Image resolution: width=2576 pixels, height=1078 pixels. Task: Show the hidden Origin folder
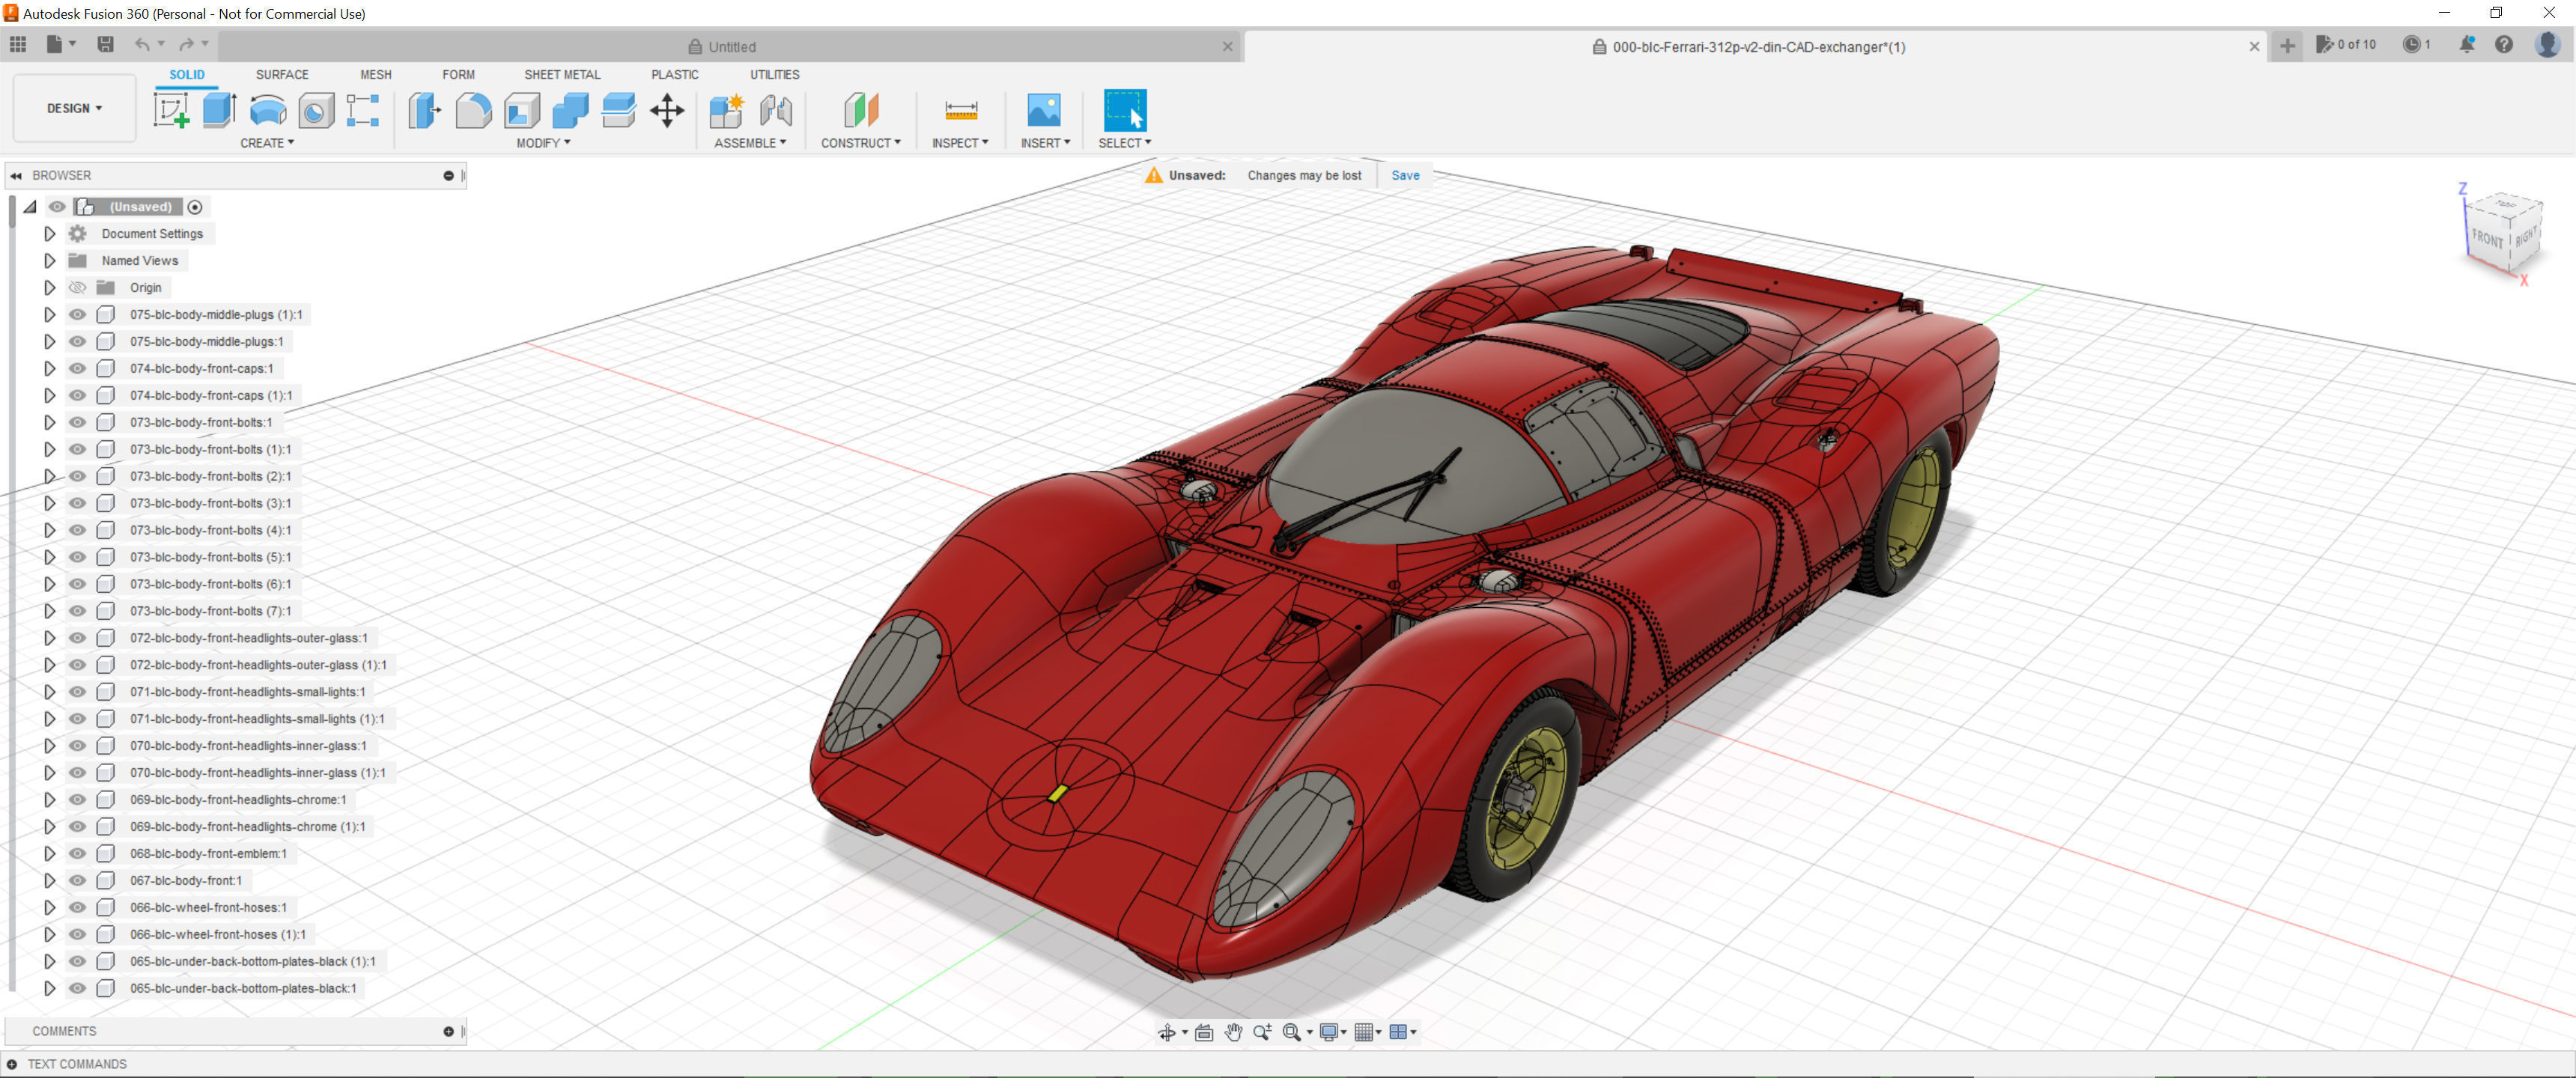pyautogui.click(x=77, y=287)
